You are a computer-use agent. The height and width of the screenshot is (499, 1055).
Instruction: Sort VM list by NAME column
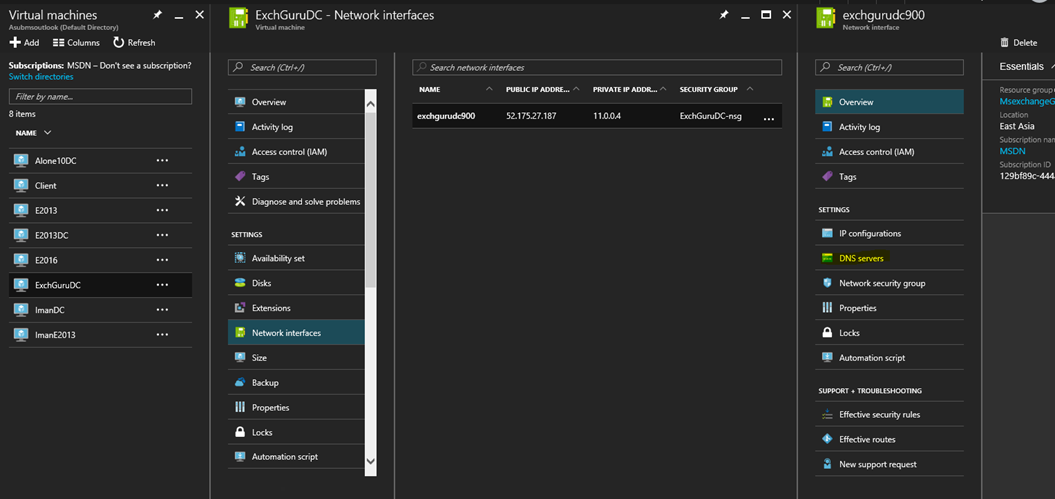(33, 132)
